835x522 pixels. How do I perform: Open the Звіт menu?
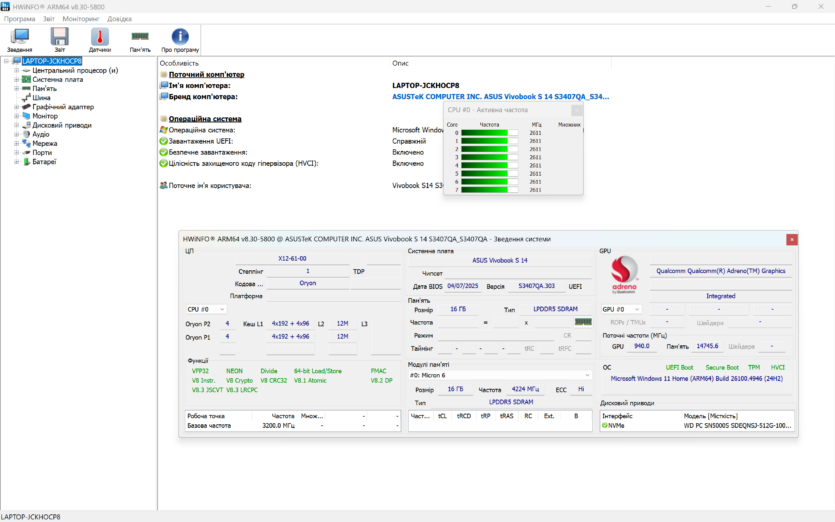49,19
